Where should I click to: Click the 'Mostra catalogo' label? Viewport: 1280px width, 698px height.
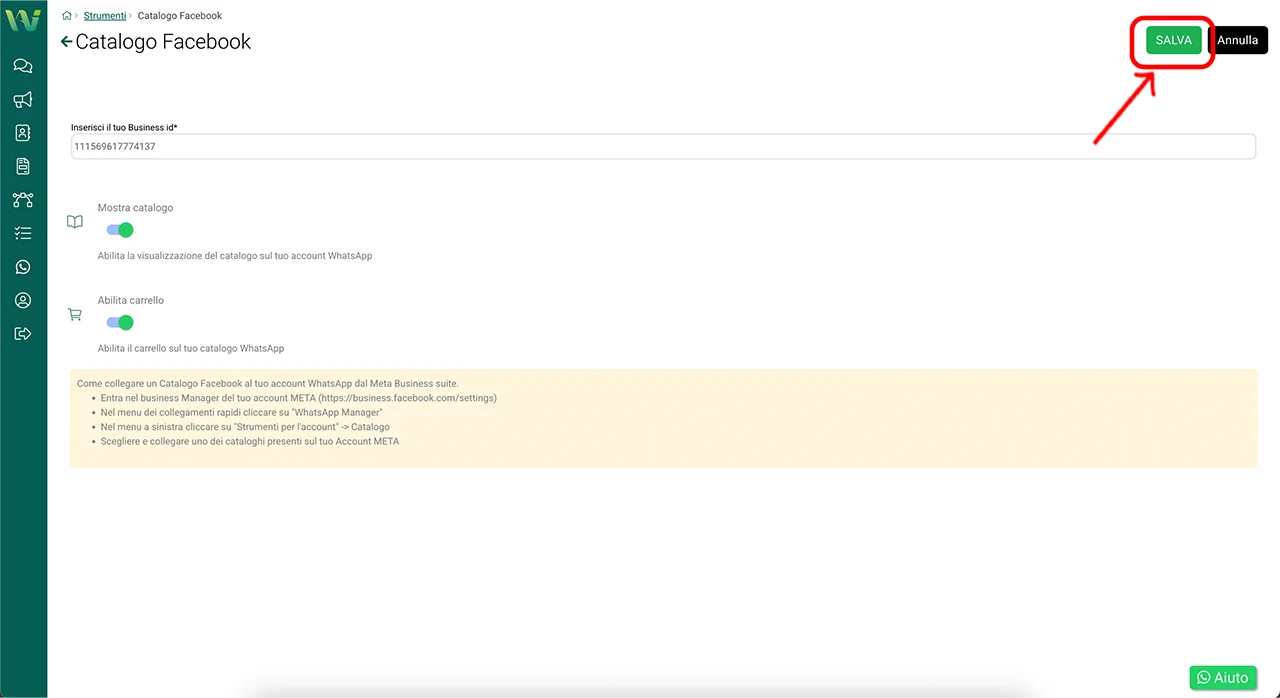tap(135, 208)
